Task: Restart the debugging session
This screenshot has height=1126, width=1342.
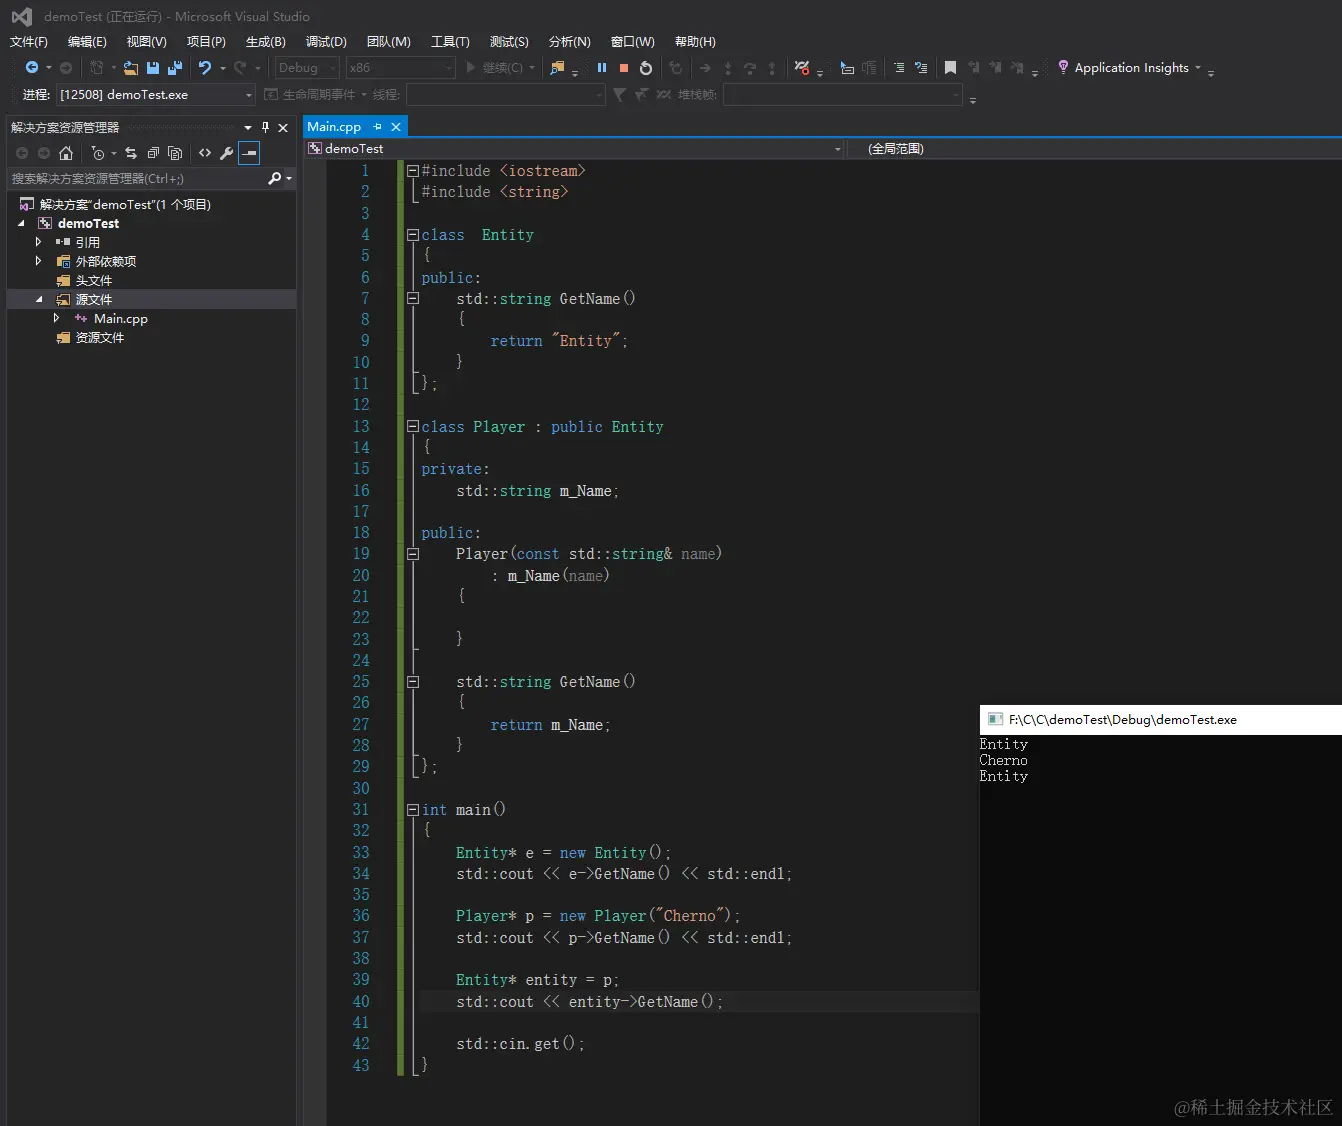Action: click(x=646, y=68)
